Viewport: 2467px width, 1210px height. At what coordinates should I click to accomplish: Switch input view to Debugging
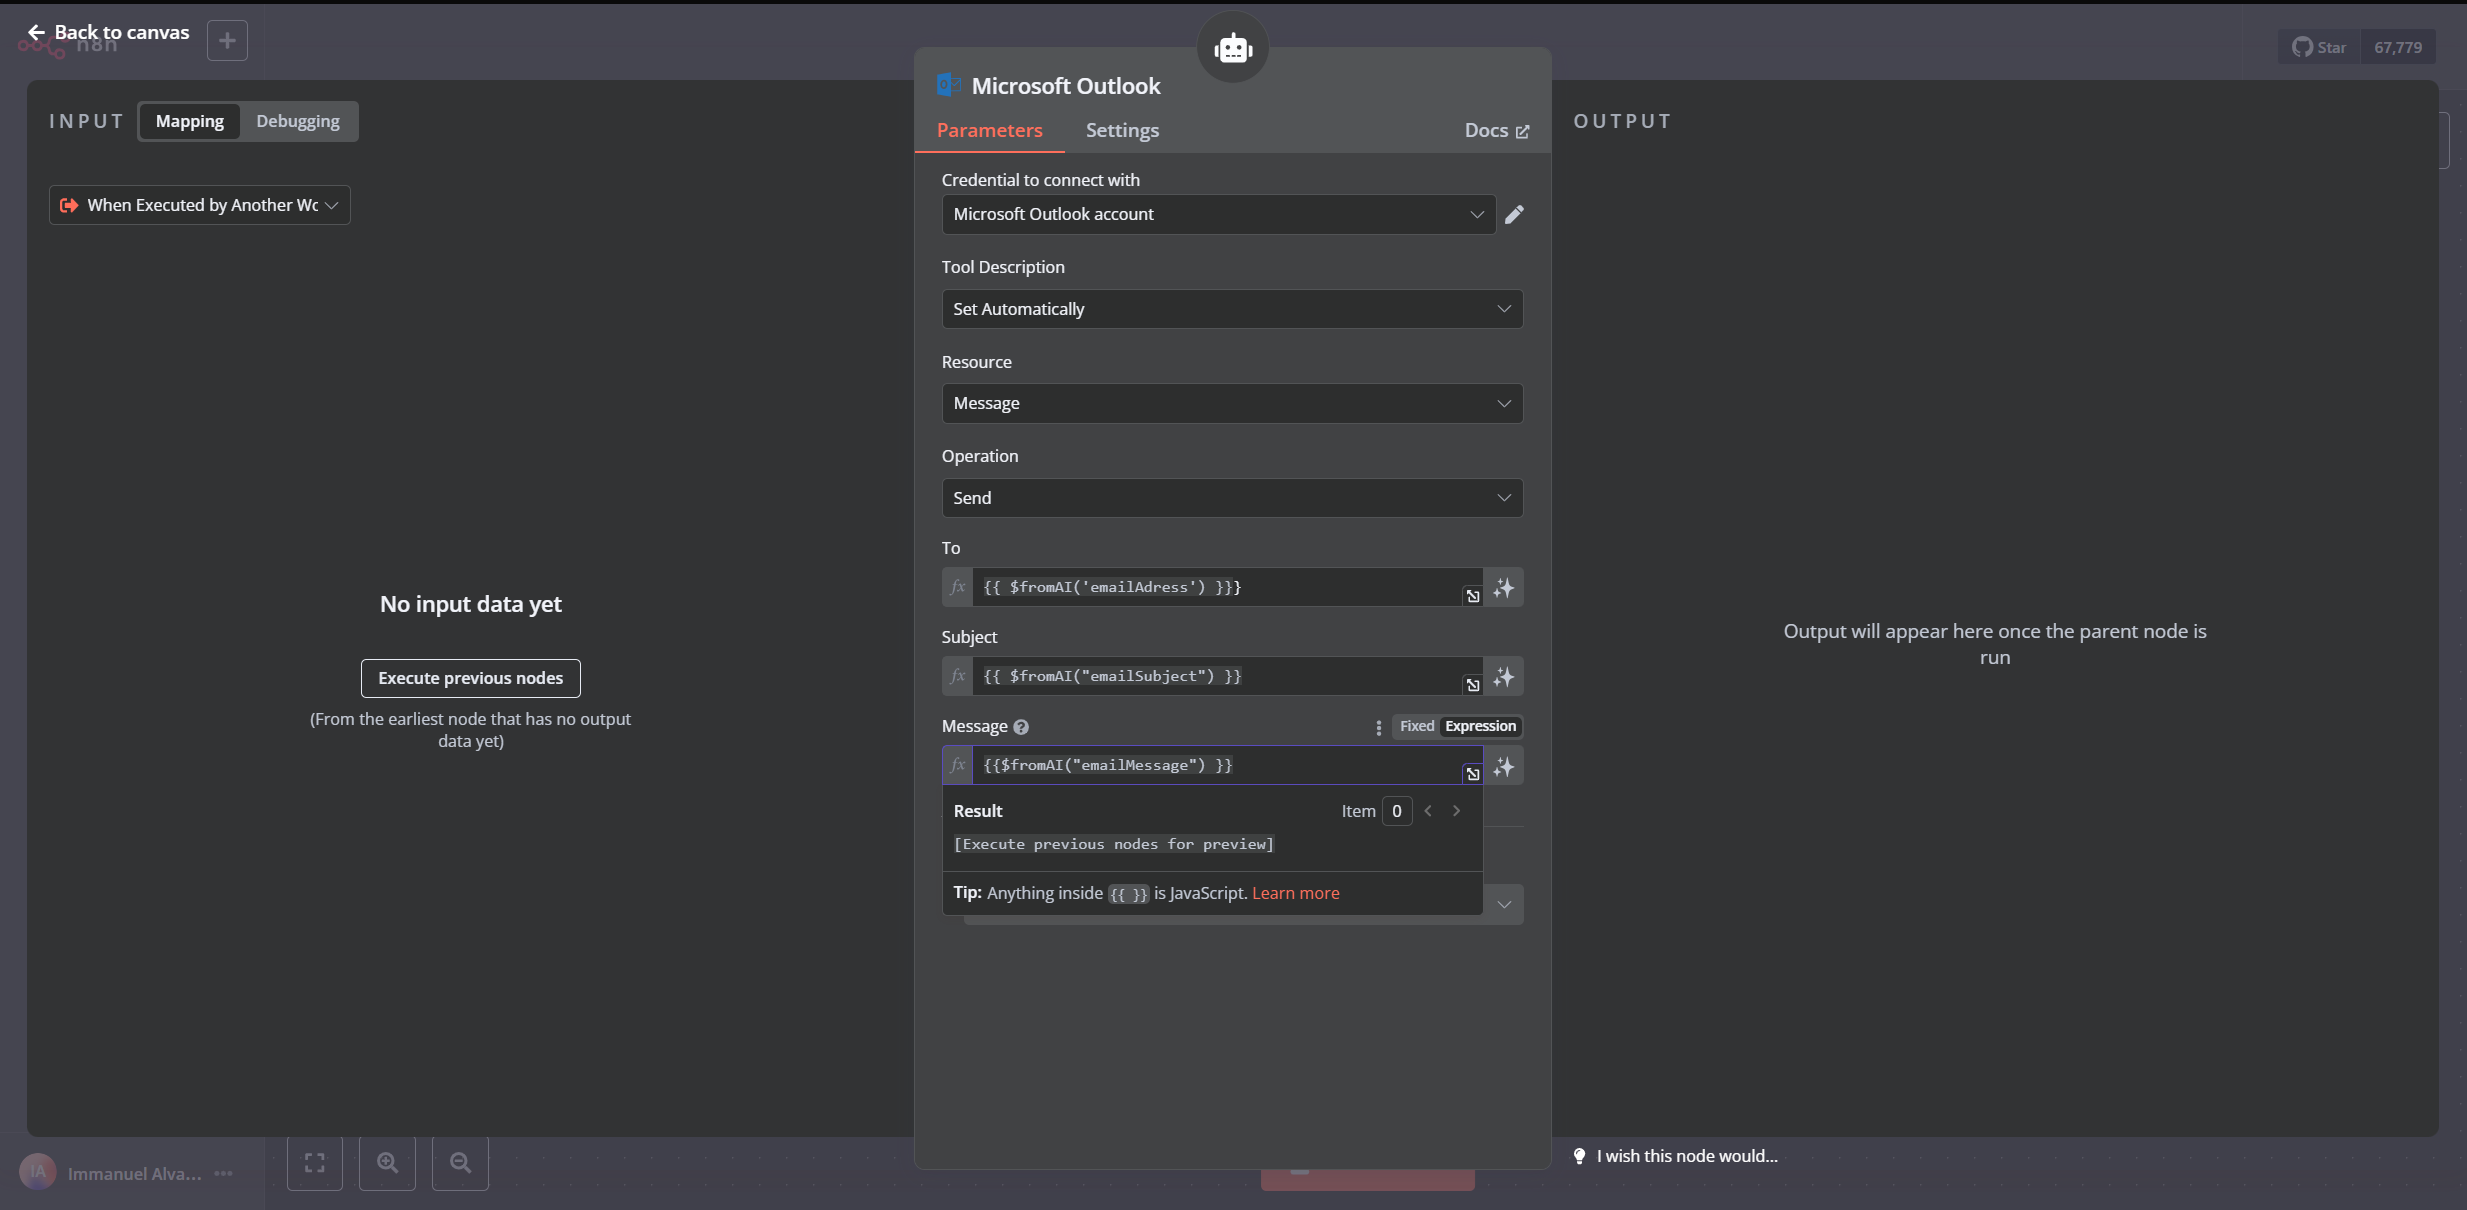(297, 121)
